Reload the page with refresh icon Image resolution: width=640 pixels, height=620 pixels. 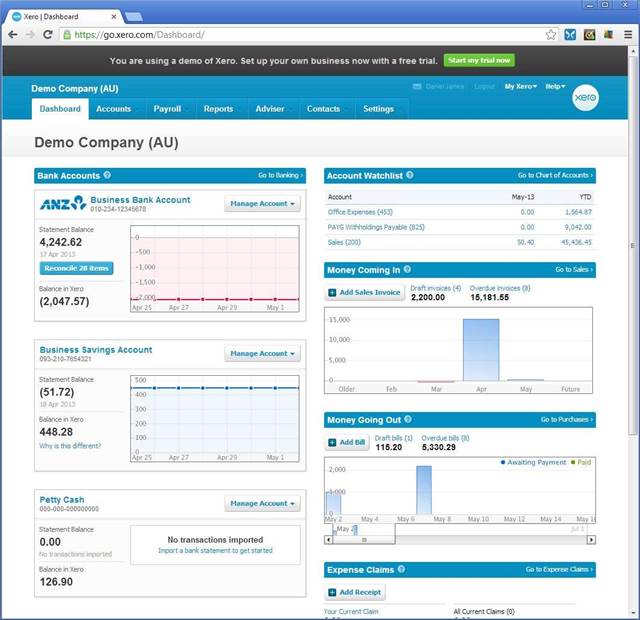48,35
